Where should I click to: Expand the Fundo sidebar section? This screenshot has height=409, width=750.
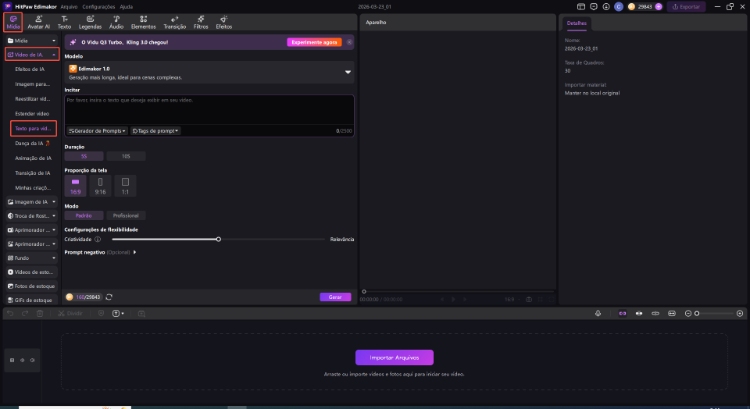pyautogui.click(x=54, y=258)
